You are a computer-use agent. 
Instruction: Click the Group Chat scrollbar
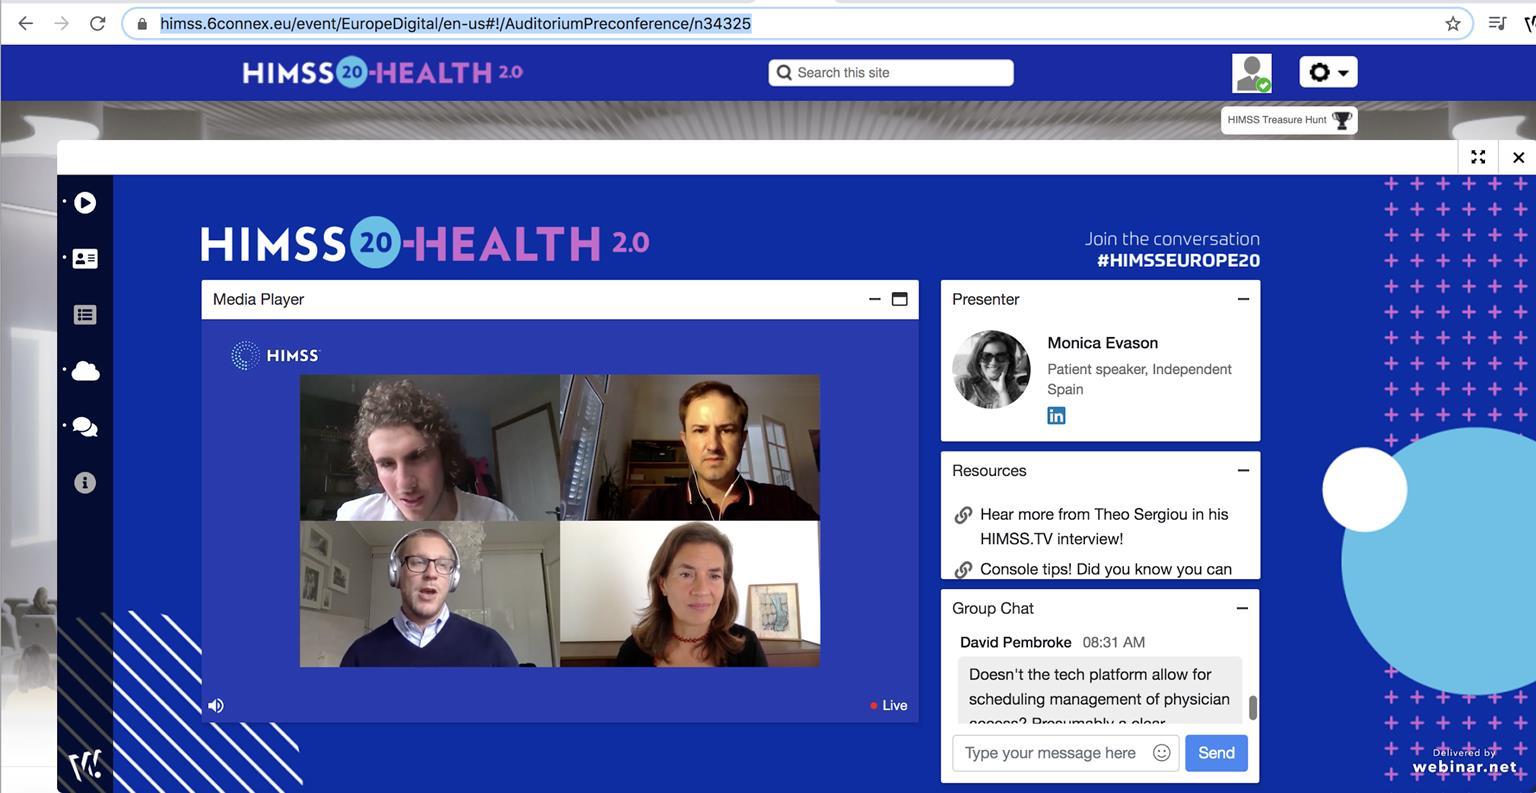click(1252, 708)
